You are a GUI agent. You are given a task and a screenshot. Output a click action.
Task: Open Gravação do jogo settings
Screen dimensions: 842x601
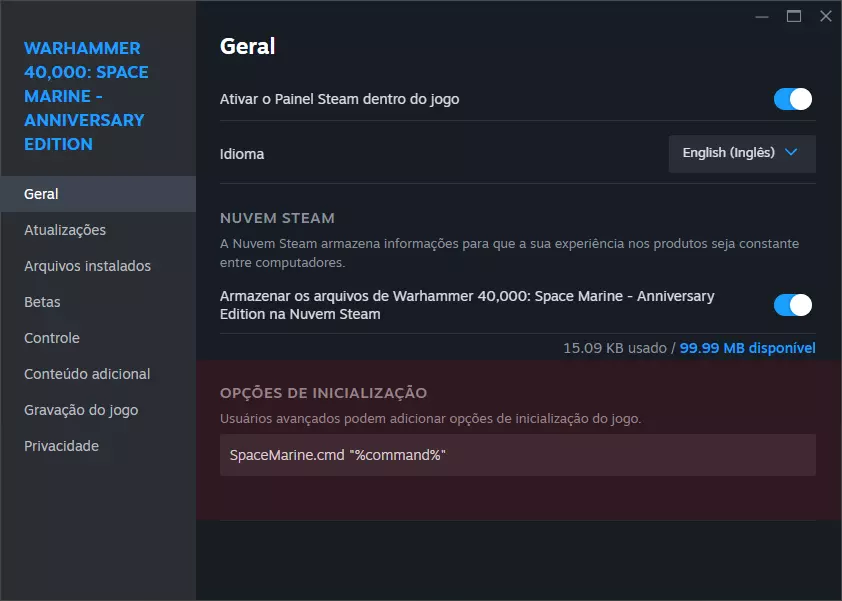81,410
